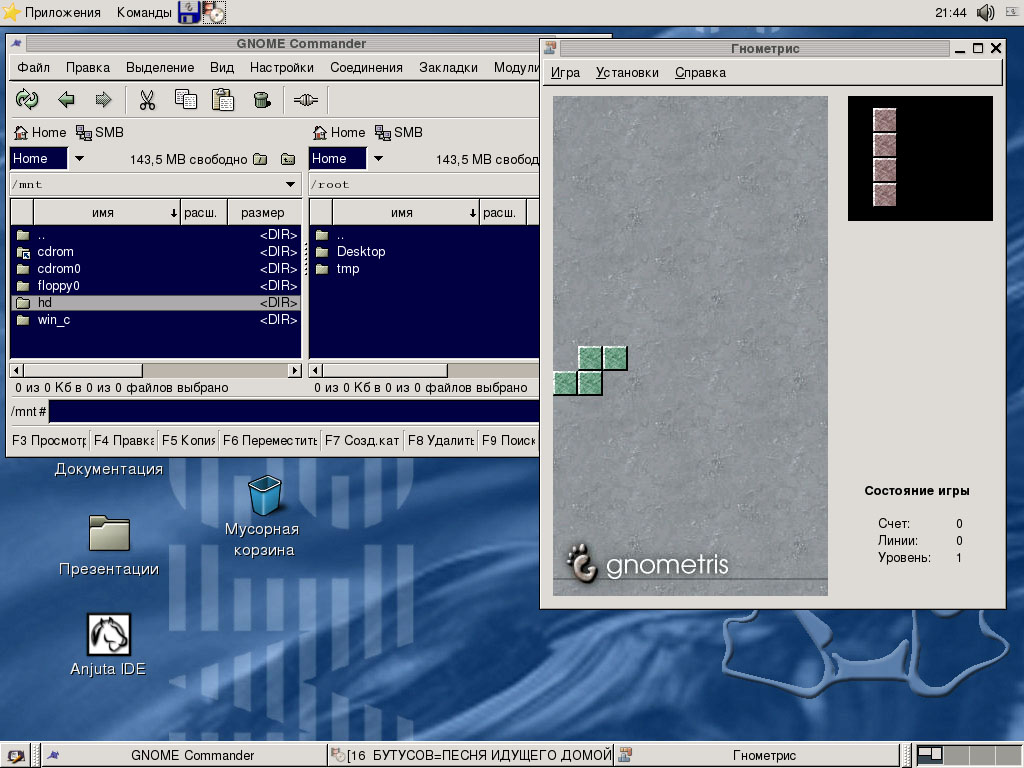This screenshot has width=1024, height=768.
Task: Click the tray icon right of the volume
Action: [x=1012, y=12]
